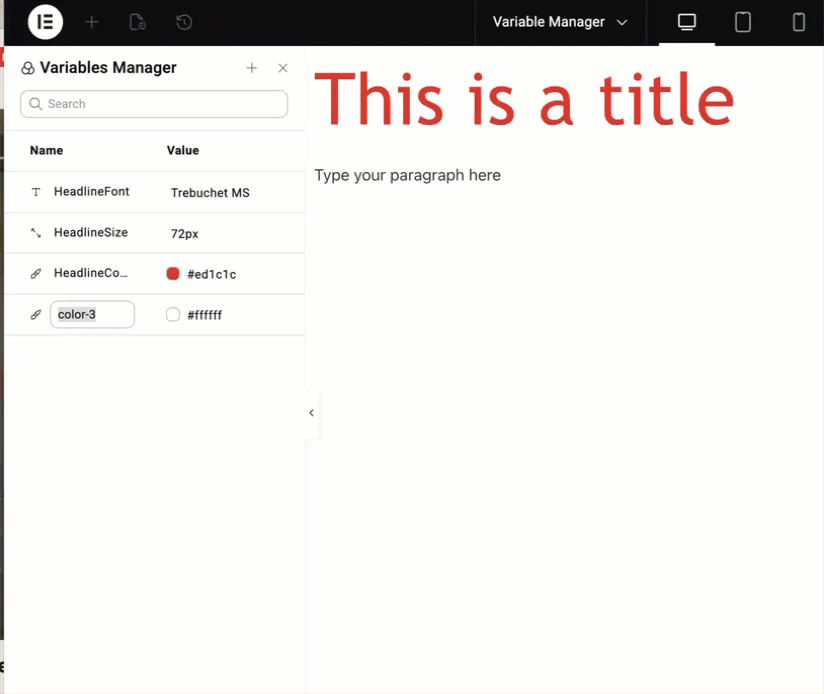Viewport: 824px width, 694px height.
Task: Open the Variable Manager dropdown
Action: [x=560, y=22]
